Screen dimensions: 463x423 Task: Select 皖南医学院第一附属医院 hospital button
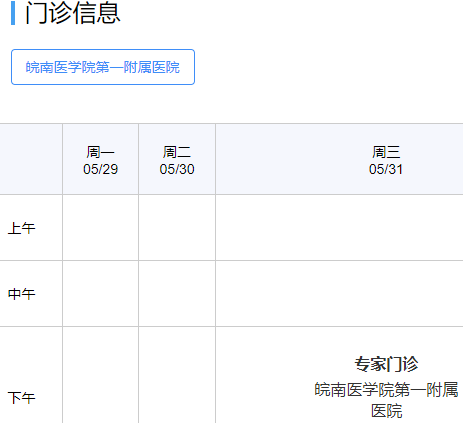(103, 67)
